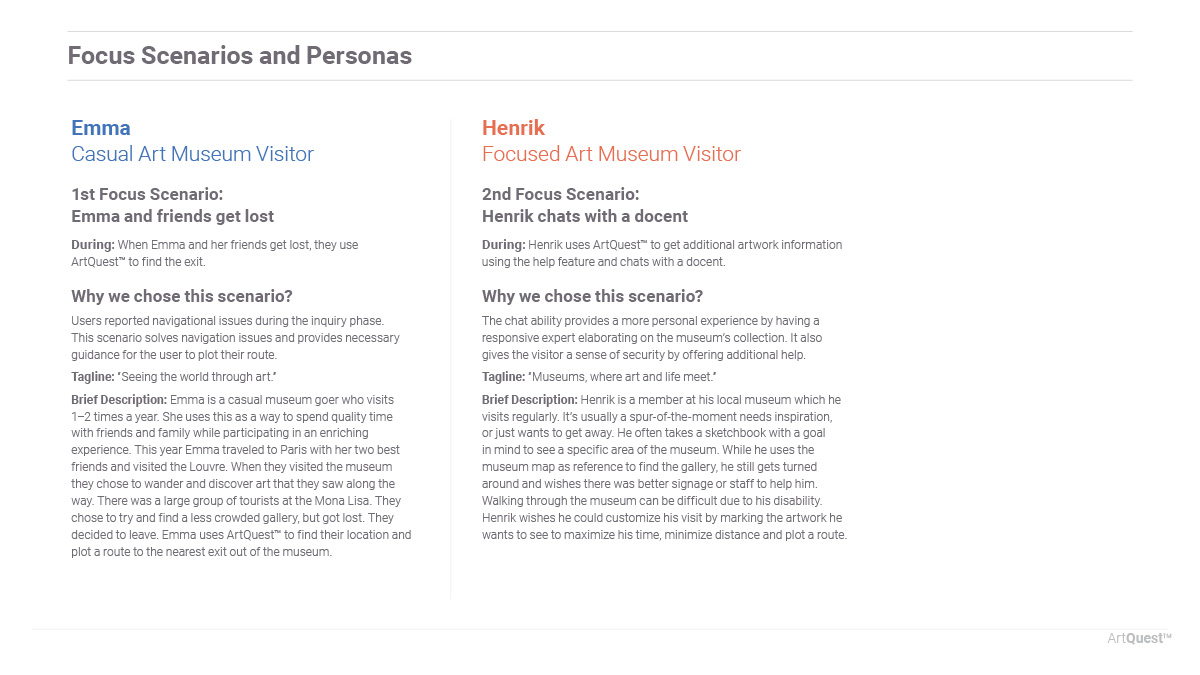Click Henrik's Brief Description paragraph
This screenshot has height=675, width=1200.
664,467
